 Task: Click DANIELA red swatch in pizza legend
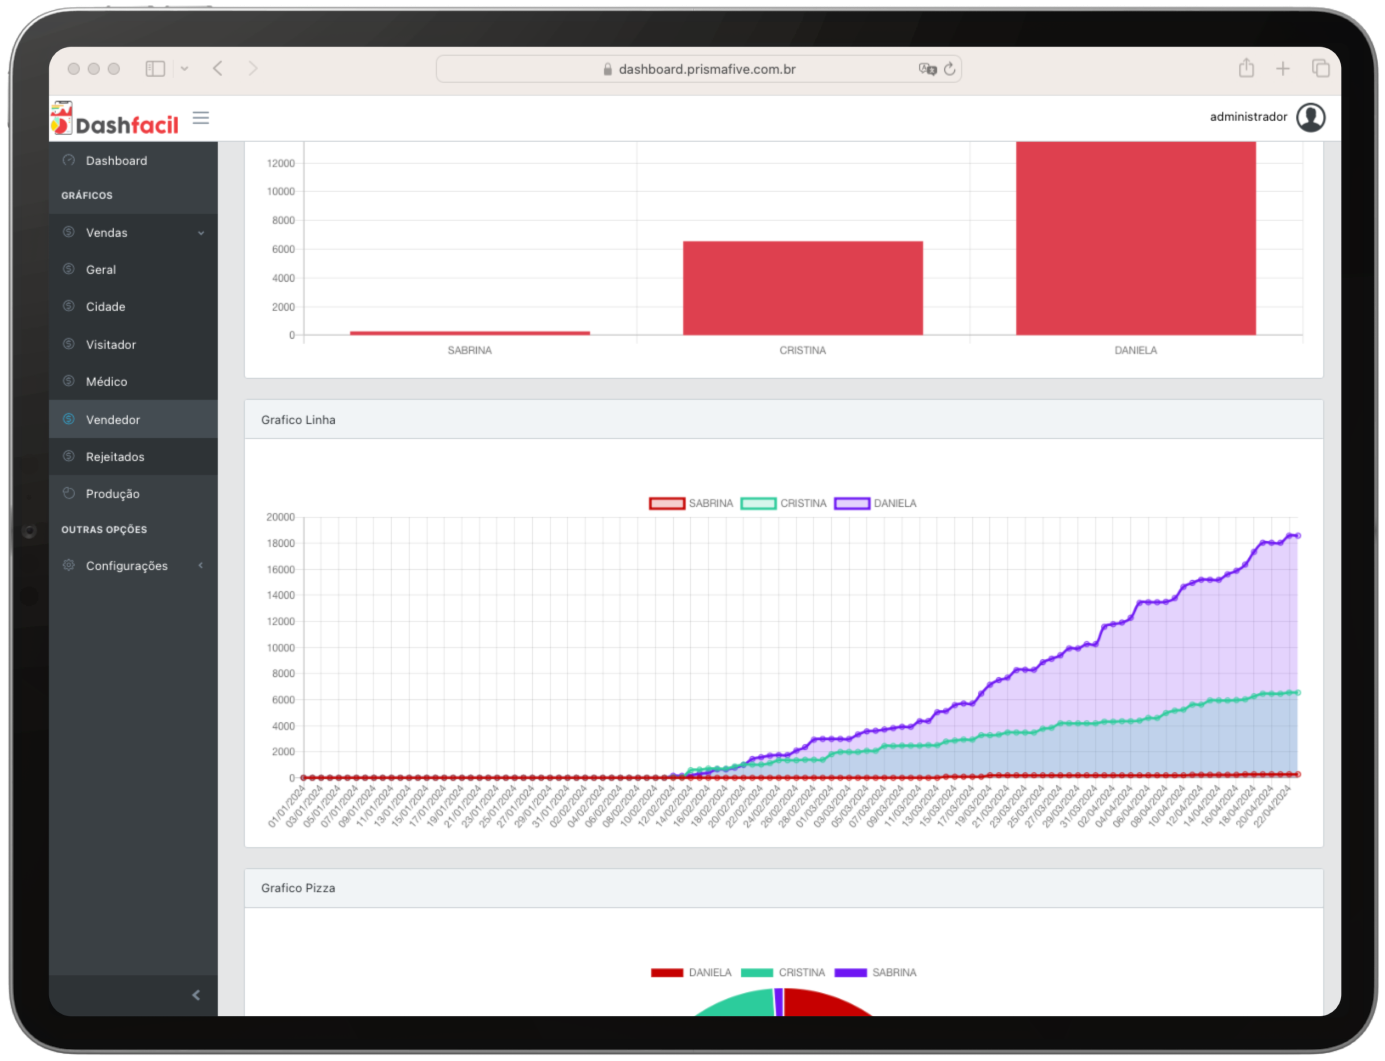[x=667, y=972]
